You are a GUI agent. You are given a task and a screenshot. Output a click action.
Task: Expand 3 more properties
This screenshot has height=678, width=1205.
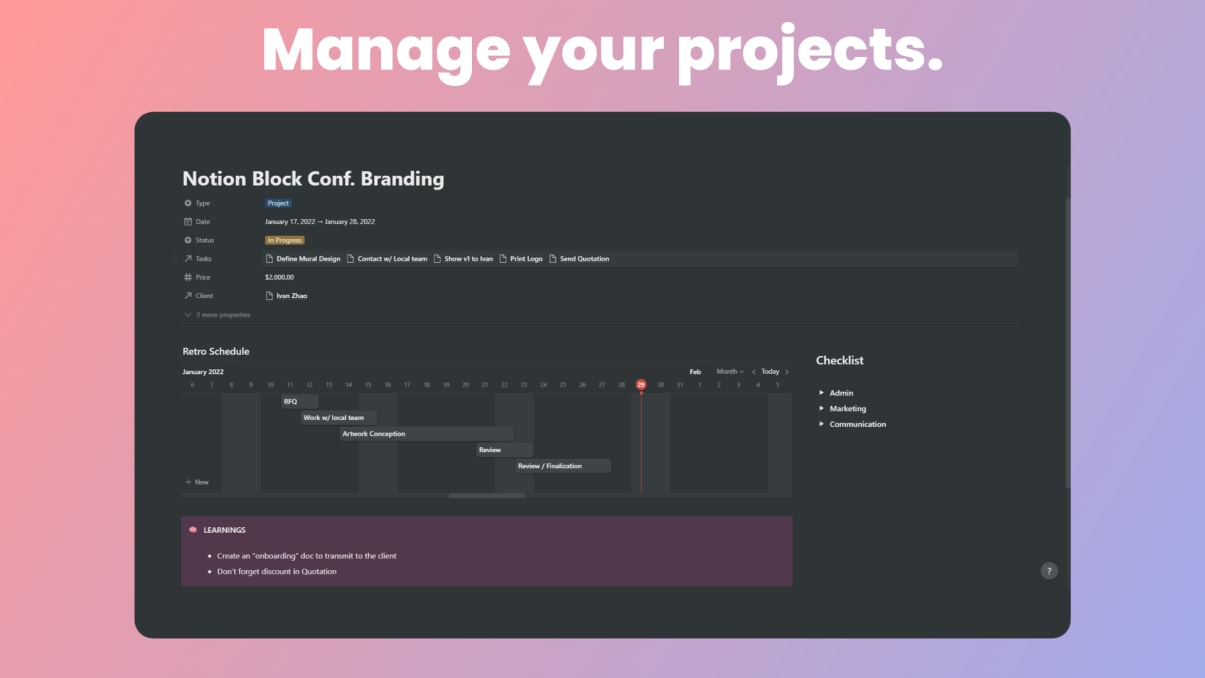coord(217,314)
